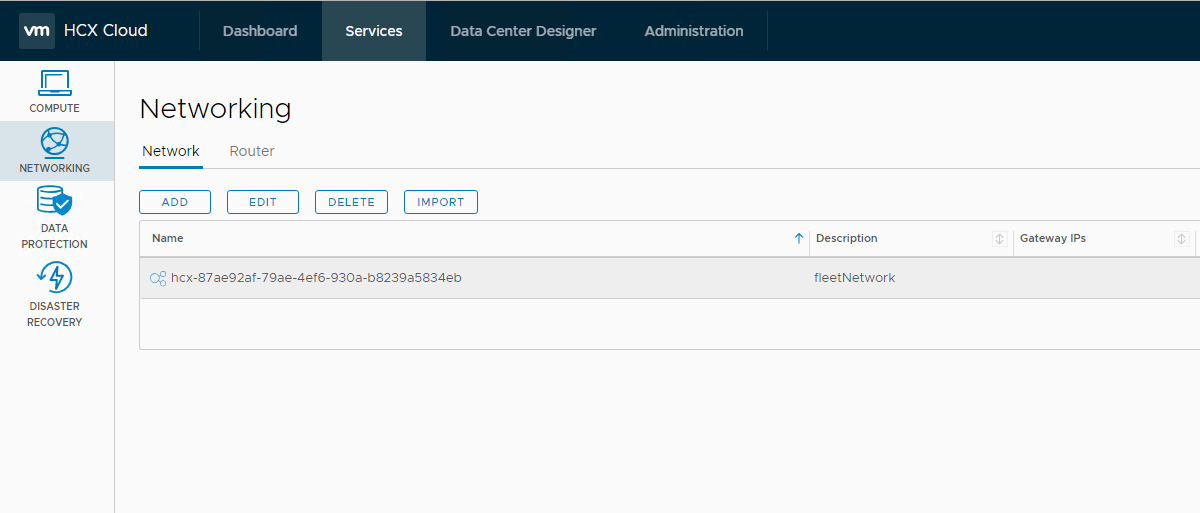Viewport: 1200px width, 513px height.
Task: Open the Disaster Recovery icon
Action: pos(54,277)
